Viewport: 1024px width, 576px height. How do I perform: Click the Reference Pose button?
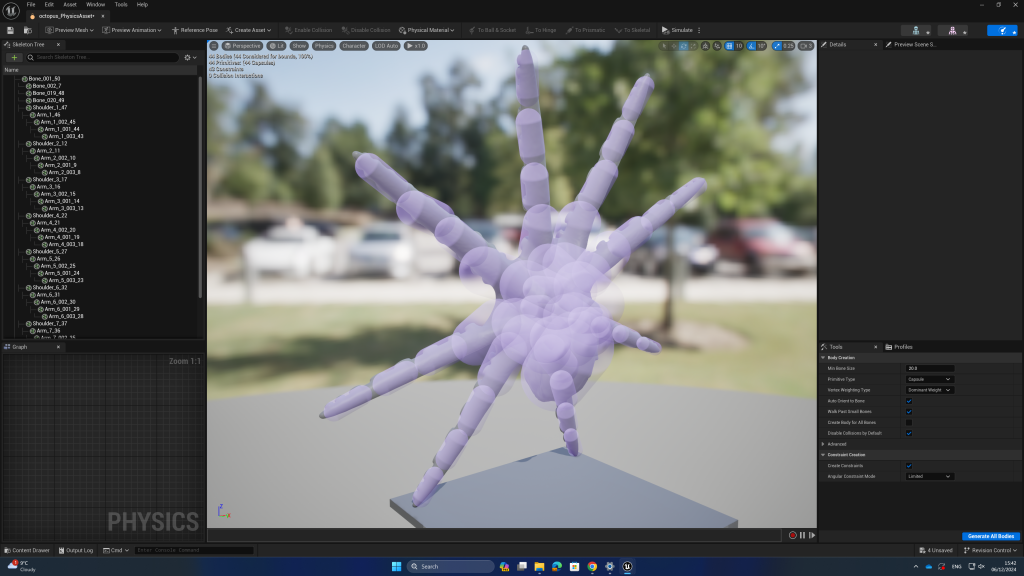click(195, 30)
